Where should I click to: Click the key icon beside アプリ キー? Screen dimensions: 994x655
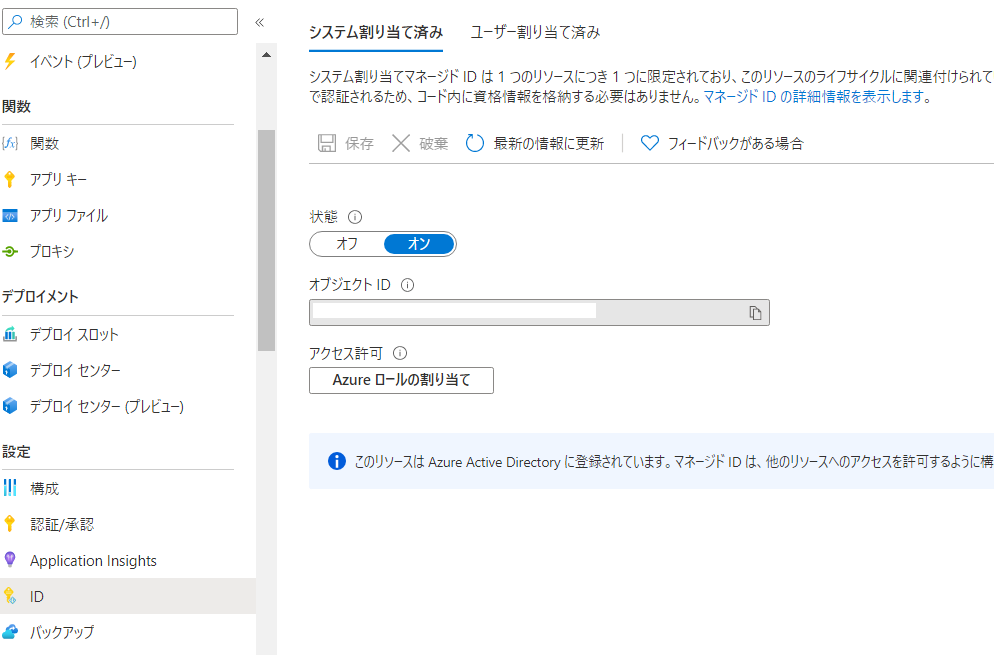[x=10, y=179]
